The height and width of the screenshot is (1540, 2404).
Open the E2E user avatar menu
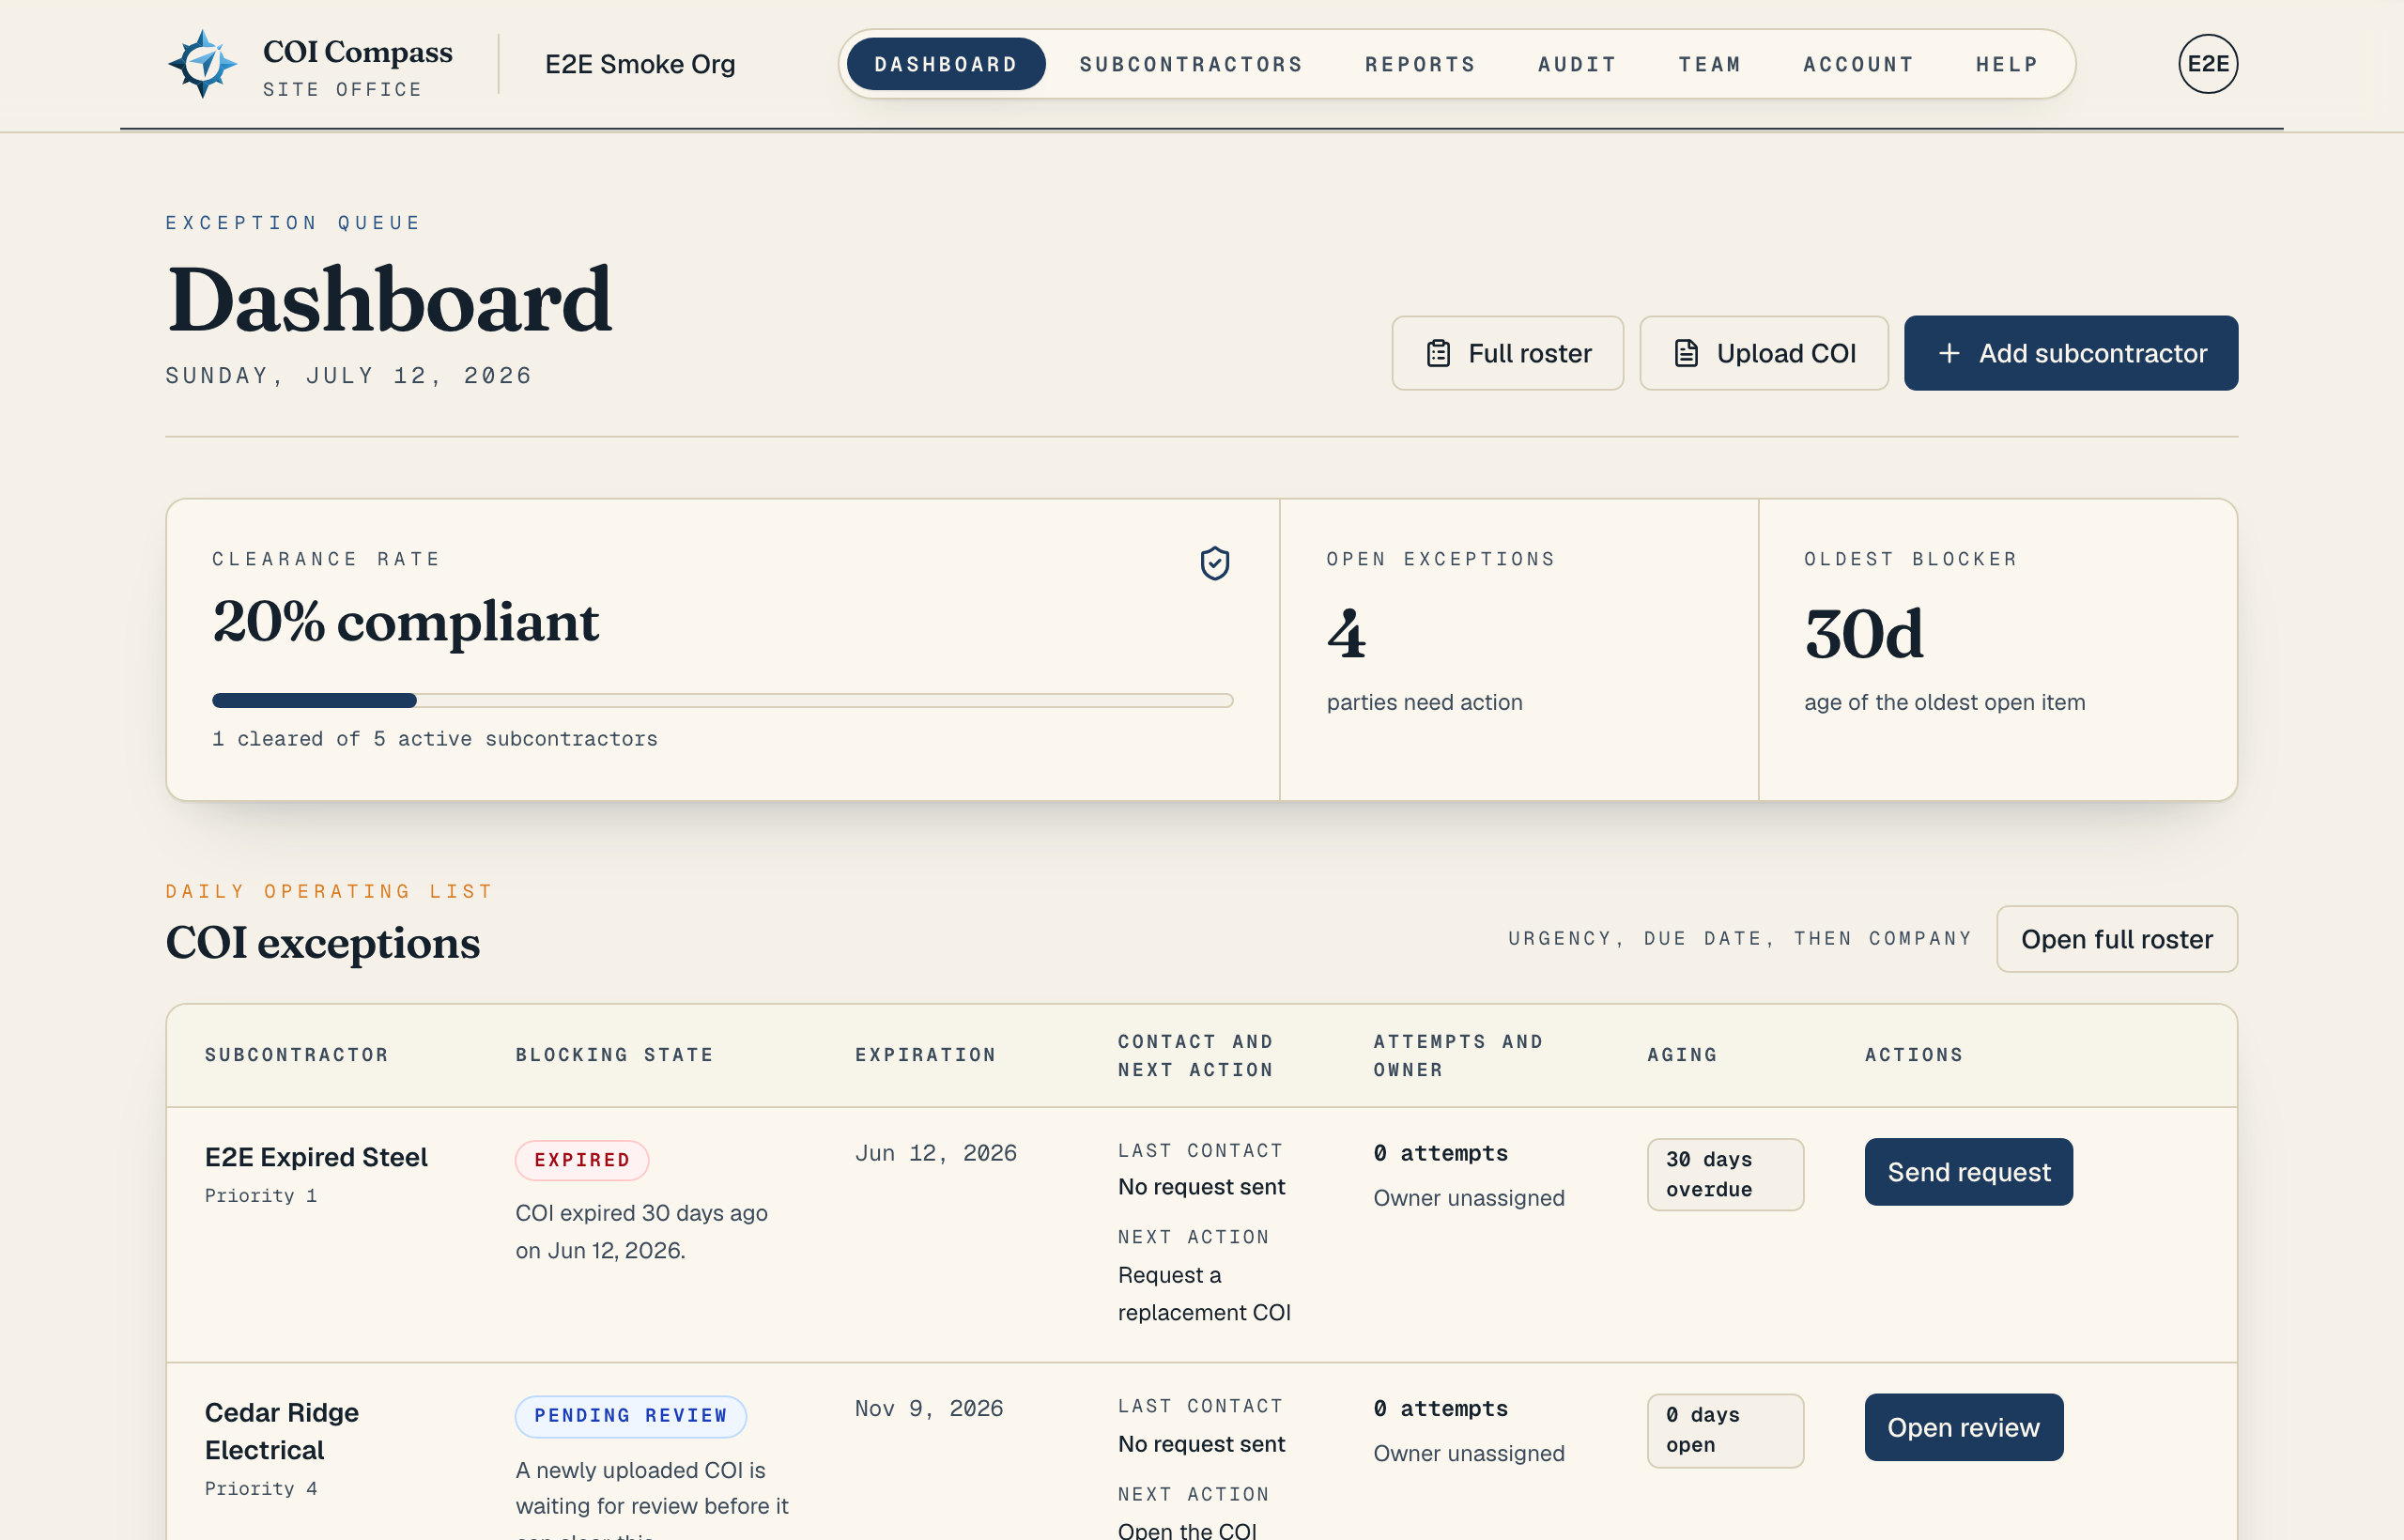[2208, 64]
